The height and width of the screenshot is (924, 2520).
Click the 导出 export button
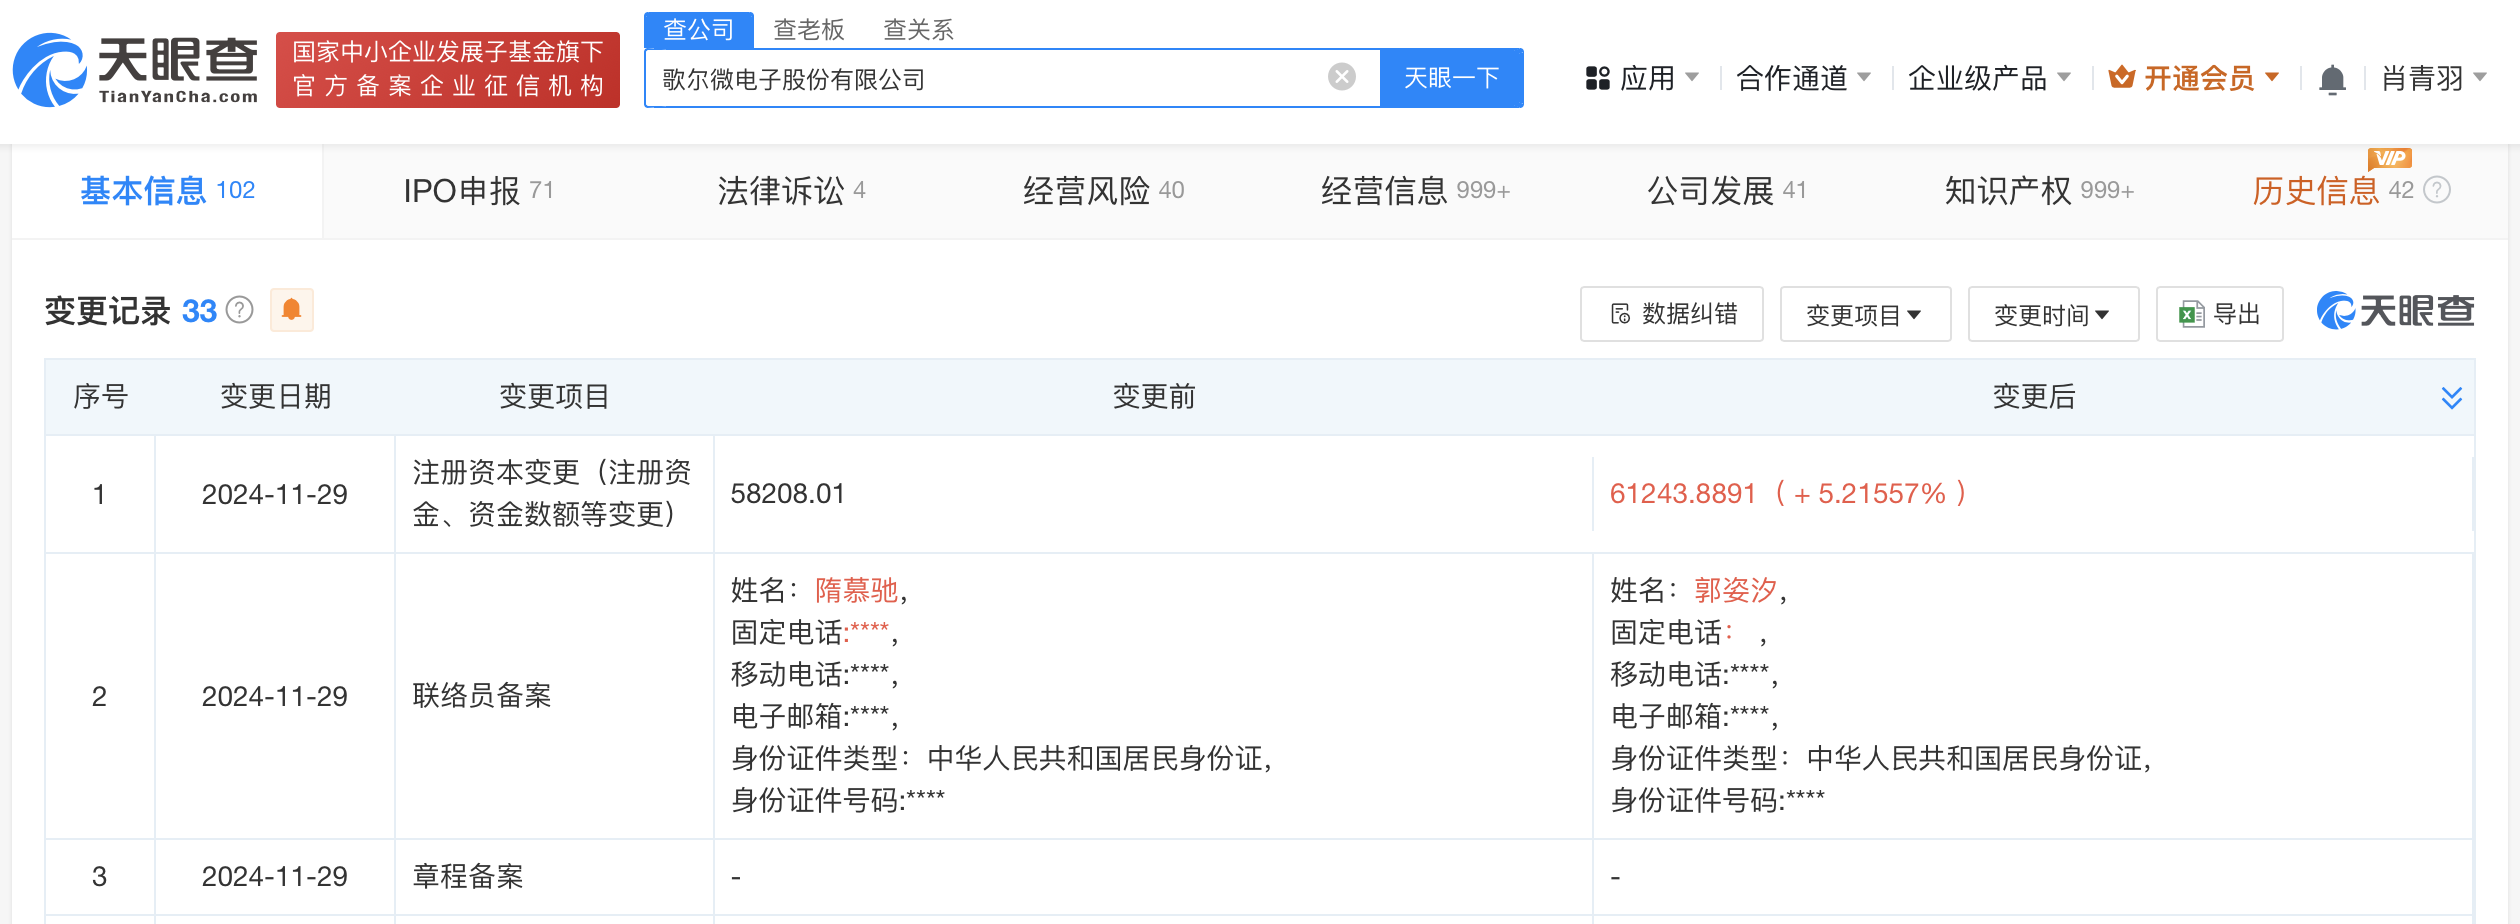[2219, 314]
